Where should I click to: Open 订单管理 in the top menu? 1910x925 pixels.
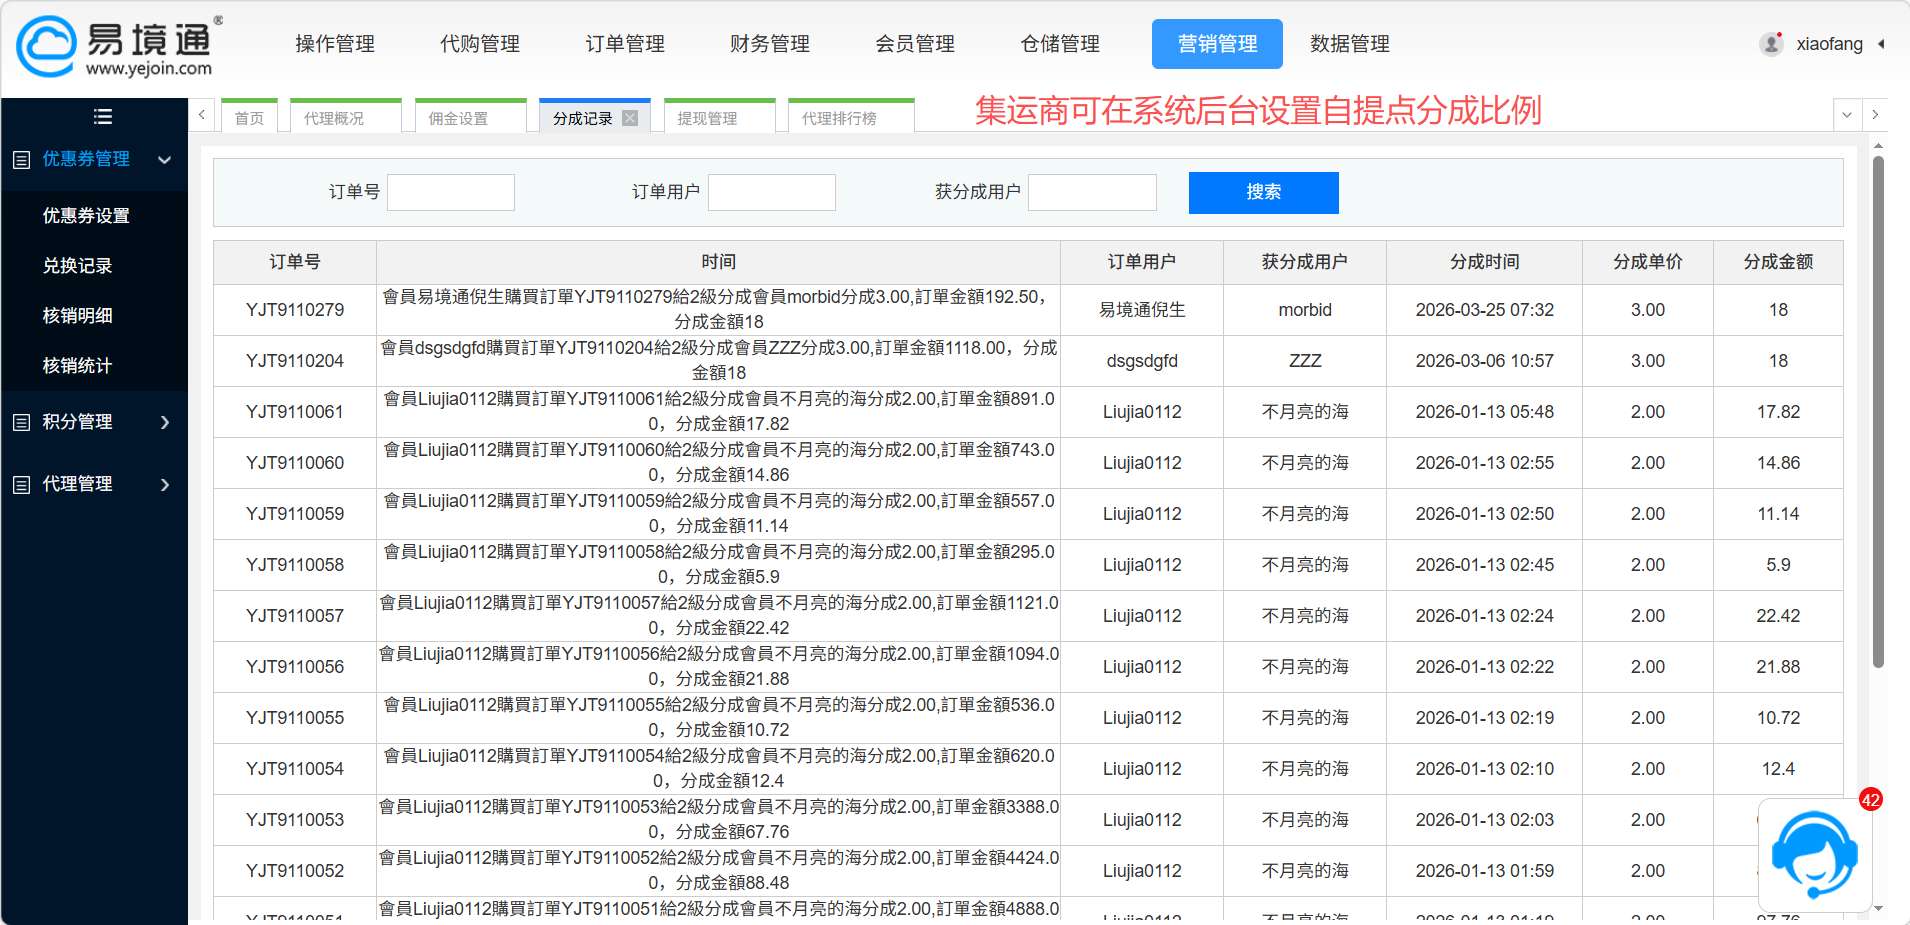[625, 44]
